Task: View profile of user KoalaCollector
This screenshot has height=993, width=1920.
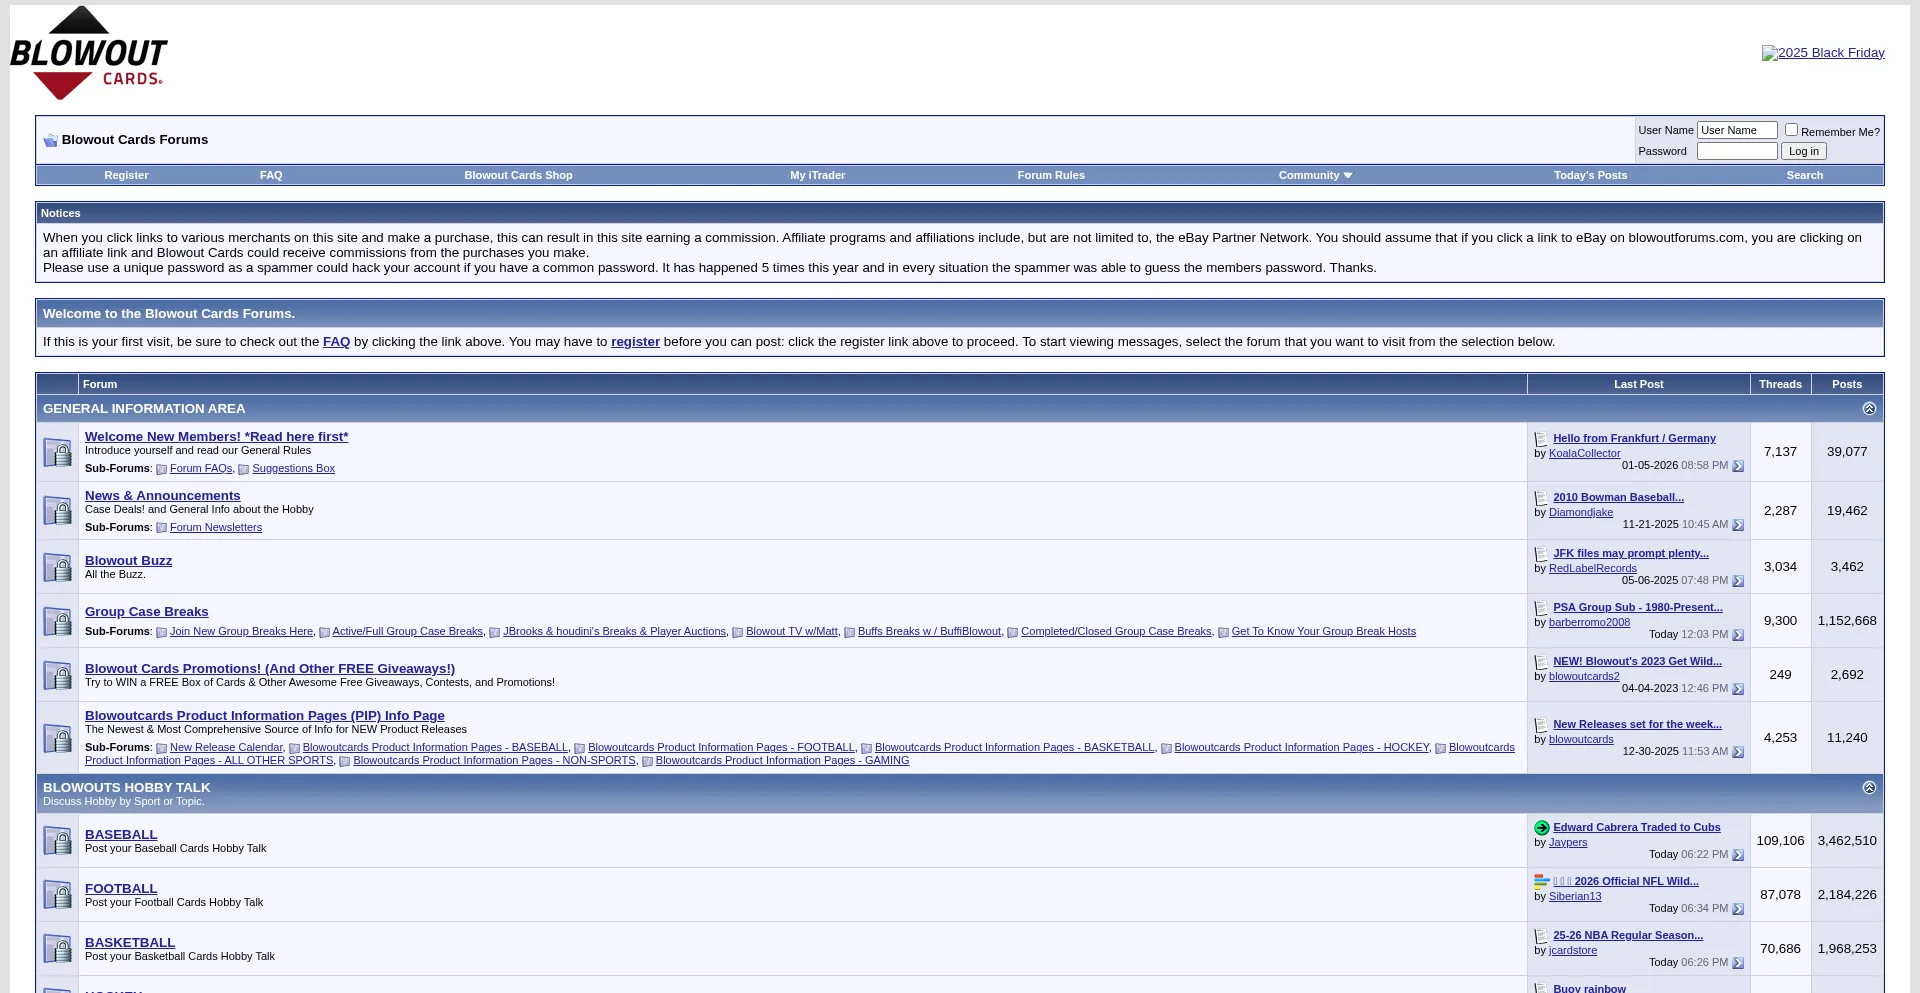Action: pos(1584,454)
